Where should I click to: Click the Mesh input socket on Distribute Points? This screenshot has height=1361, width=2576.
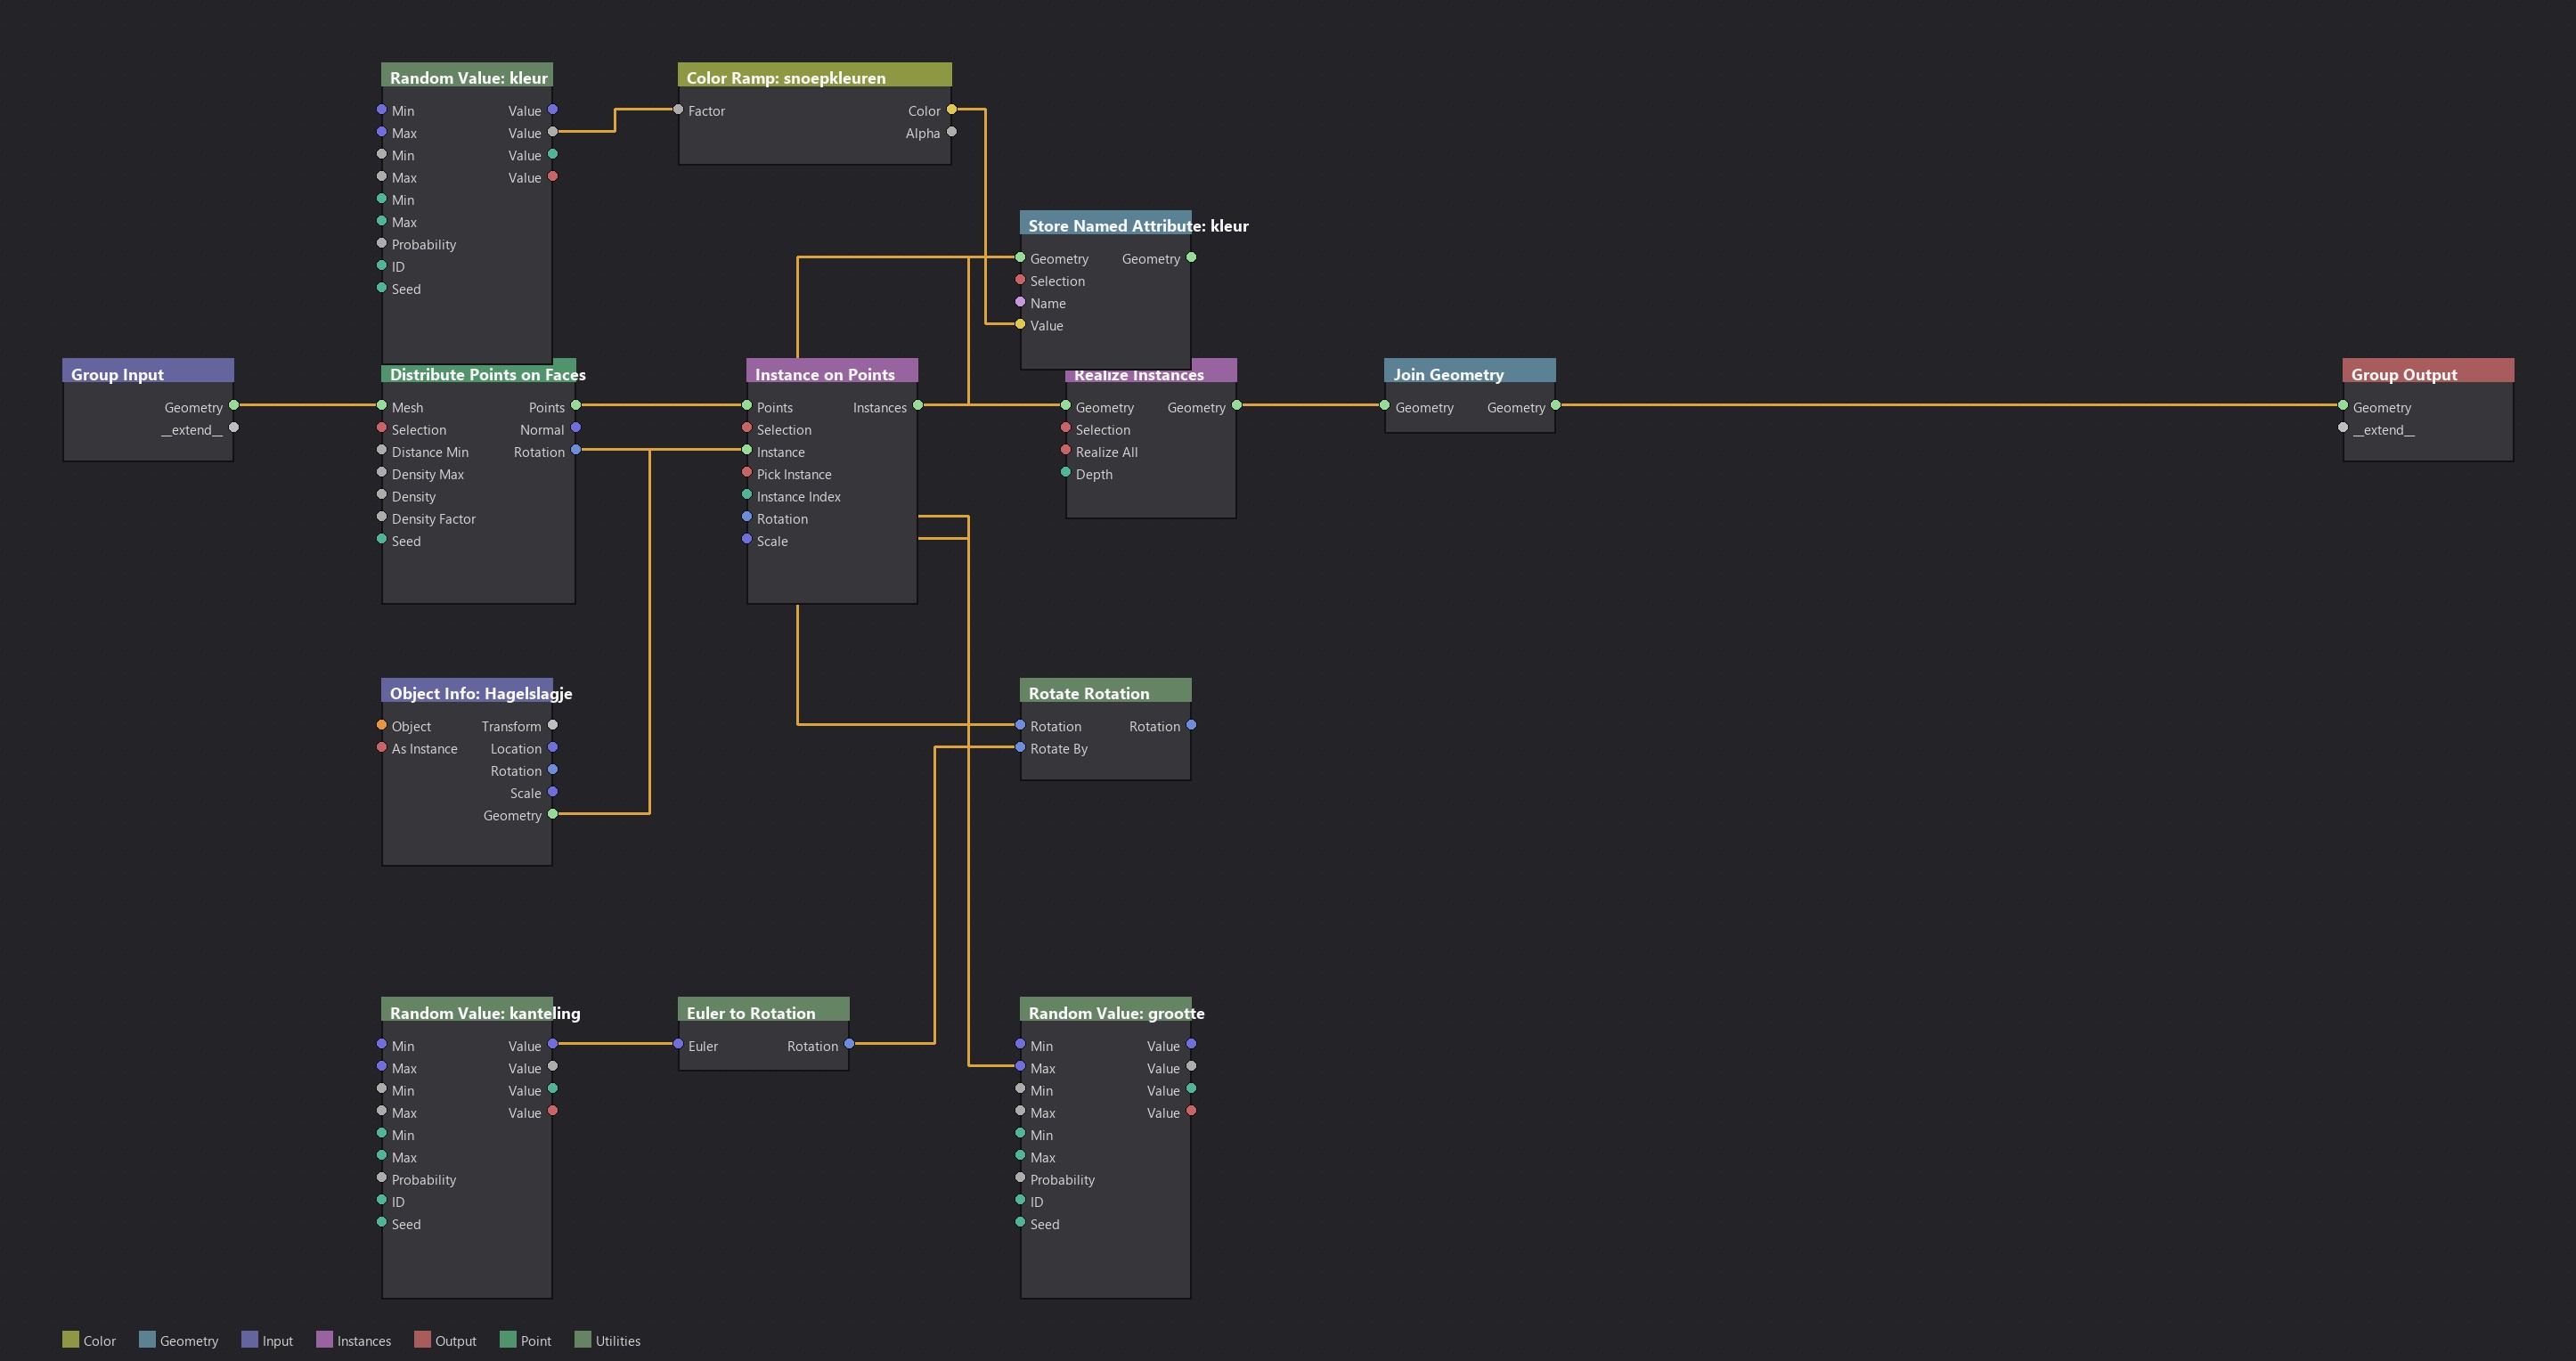382,406
